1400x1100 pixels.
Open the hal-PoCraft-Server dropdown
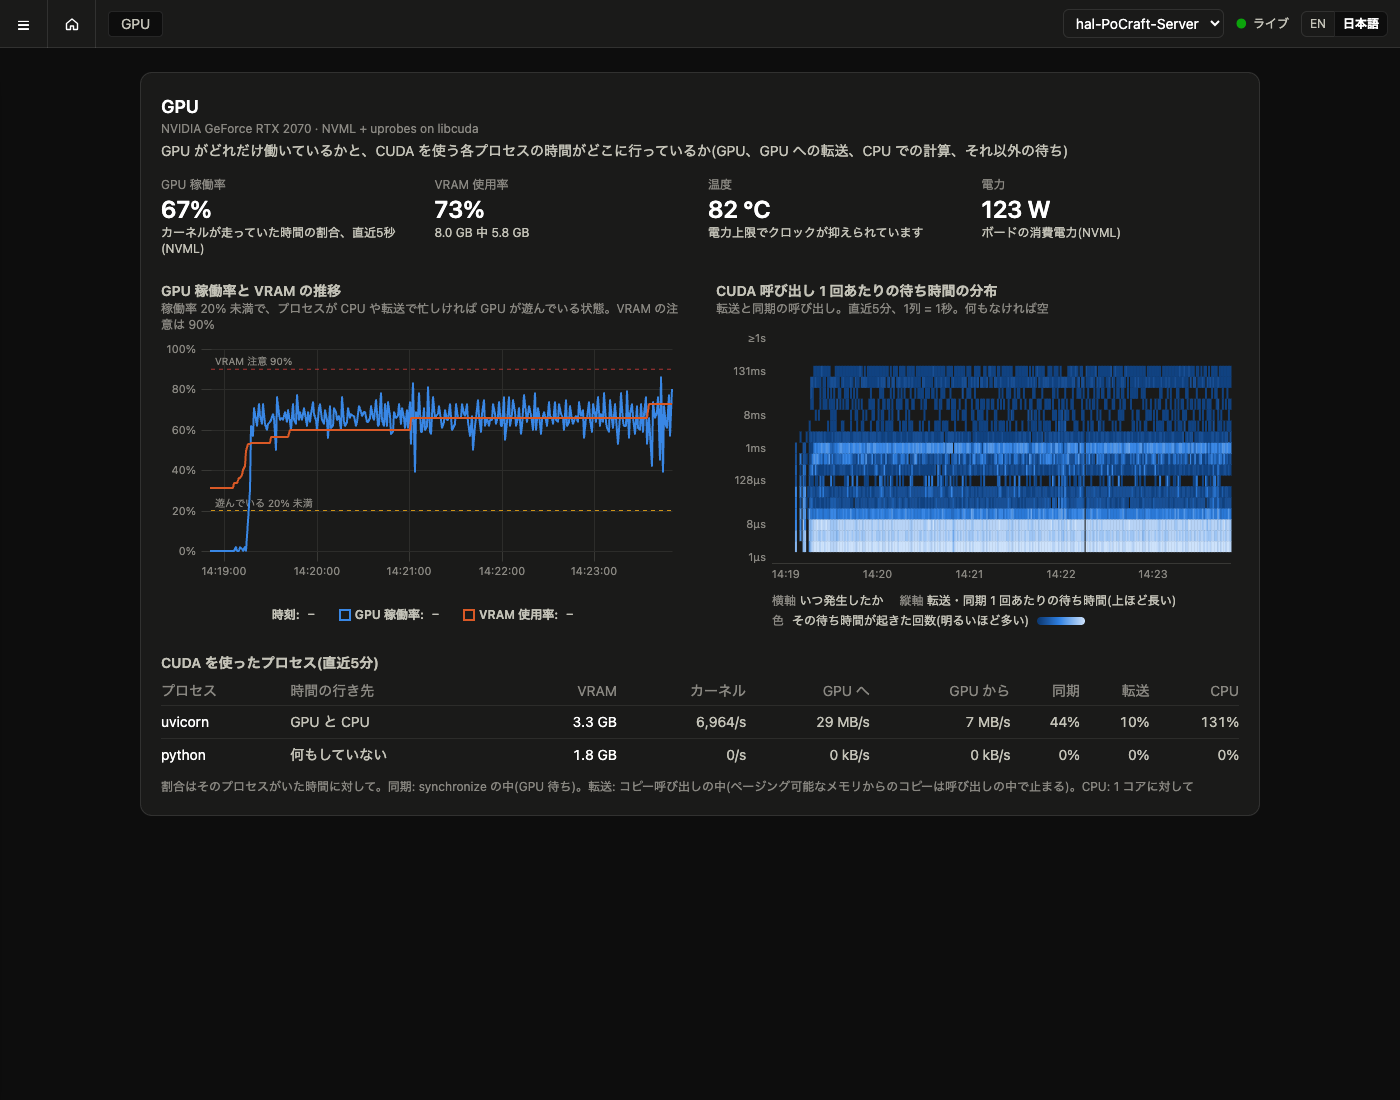(x=1143, y=24)
